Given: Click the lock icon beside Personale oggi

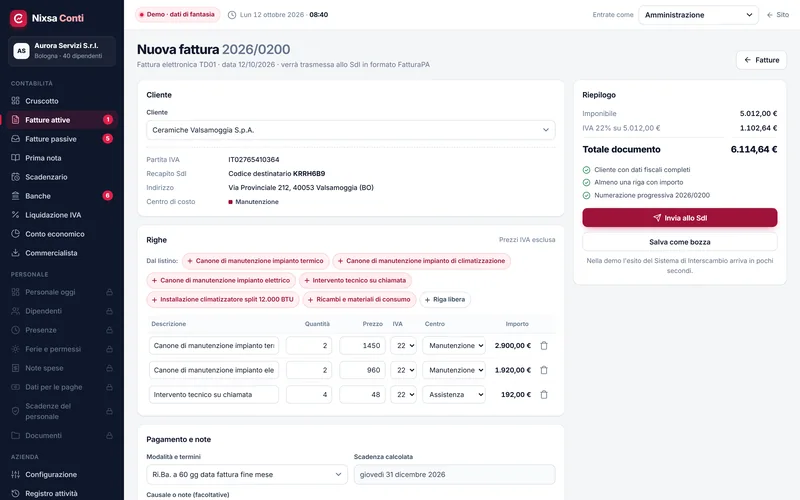Looking at the screenshot, I should click(109, 292).
